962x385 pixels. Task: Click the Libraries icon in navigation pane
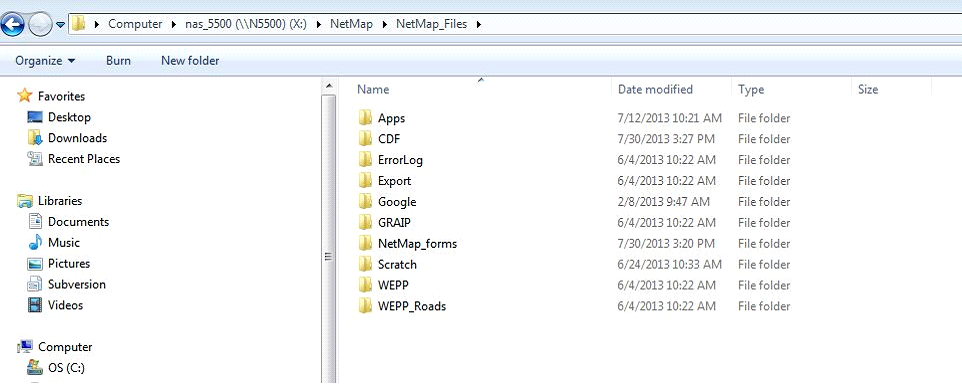[x=25, y=200]
